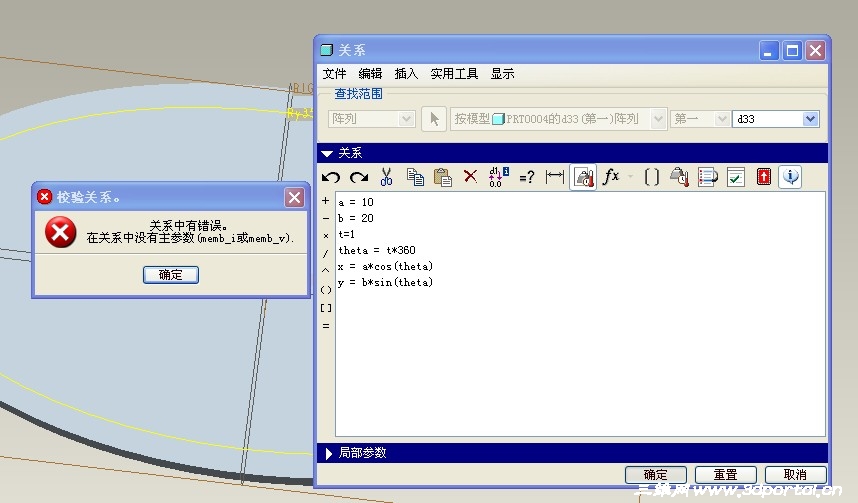Click the red export/arrow-up icon

[x=763, y=176]
